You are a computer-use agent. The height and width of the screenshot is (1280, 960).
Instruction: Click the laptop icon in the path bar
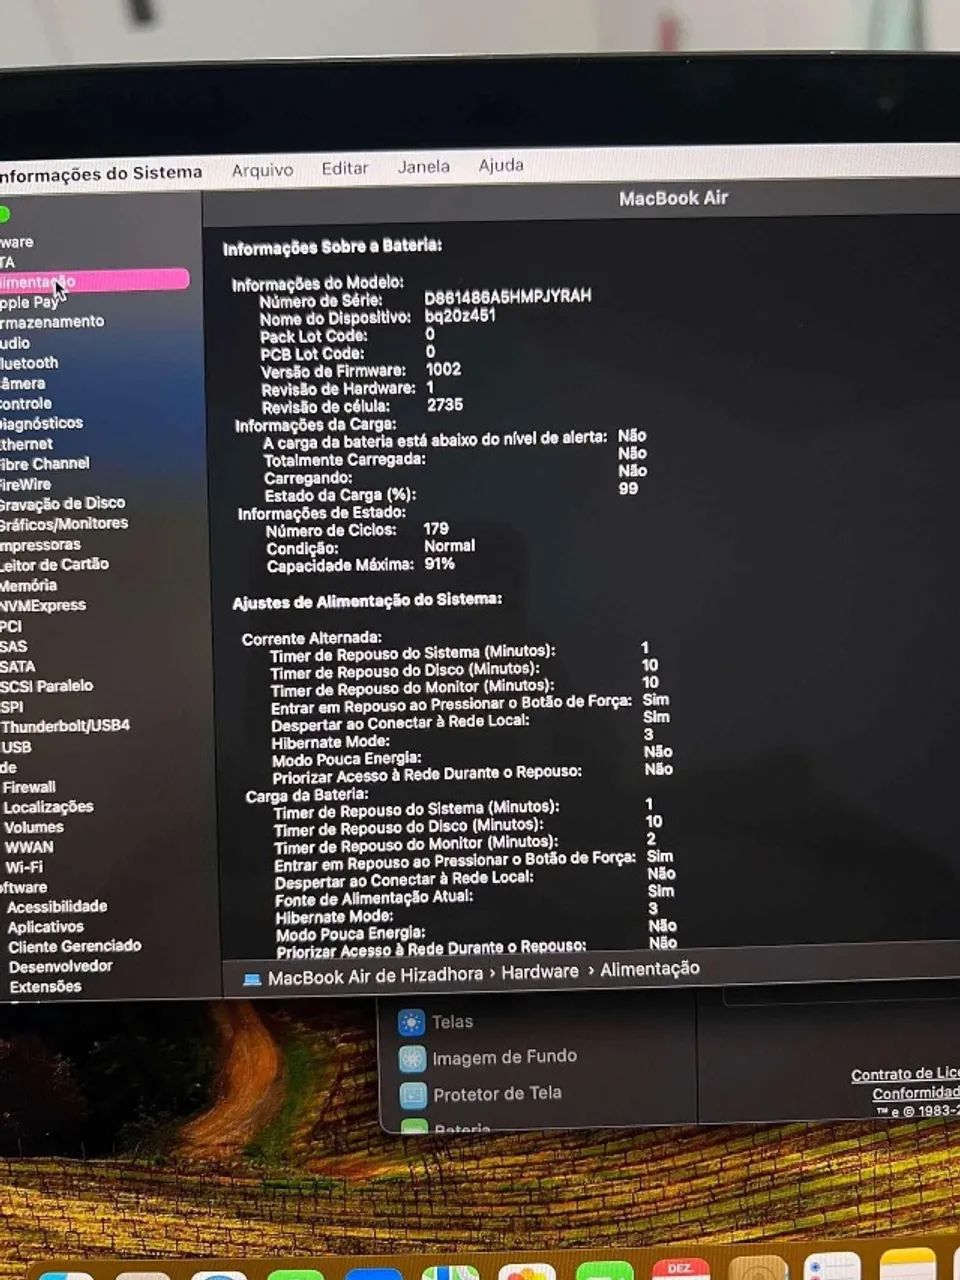252,979
